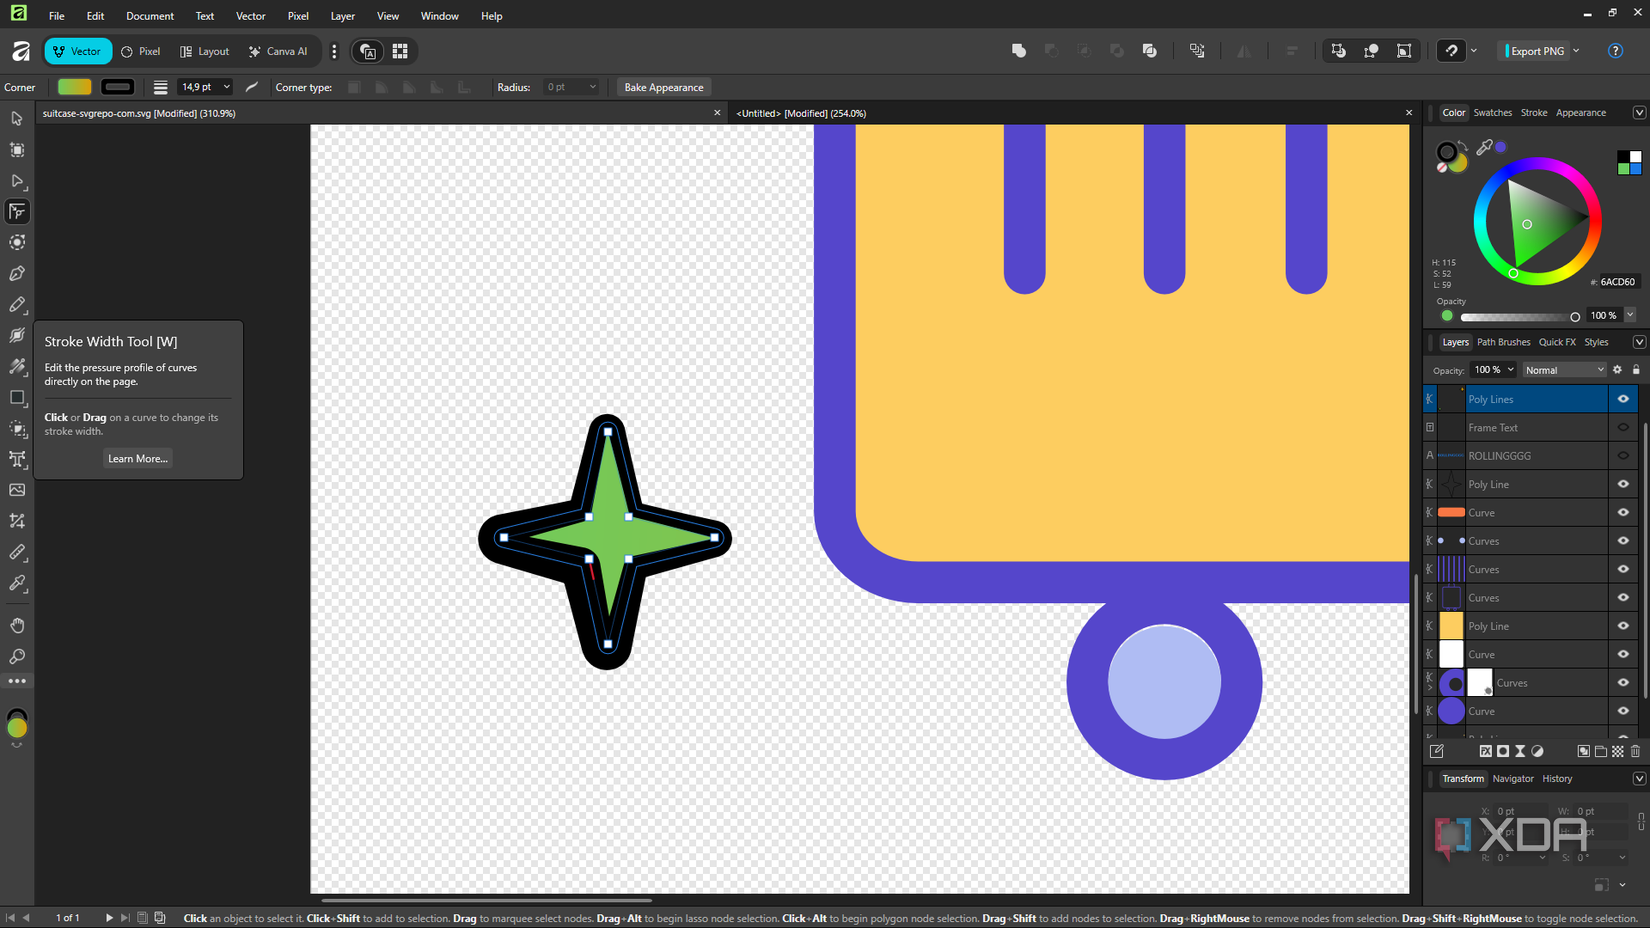
Task: Switch to the Pixel persona
Action: 140,51
